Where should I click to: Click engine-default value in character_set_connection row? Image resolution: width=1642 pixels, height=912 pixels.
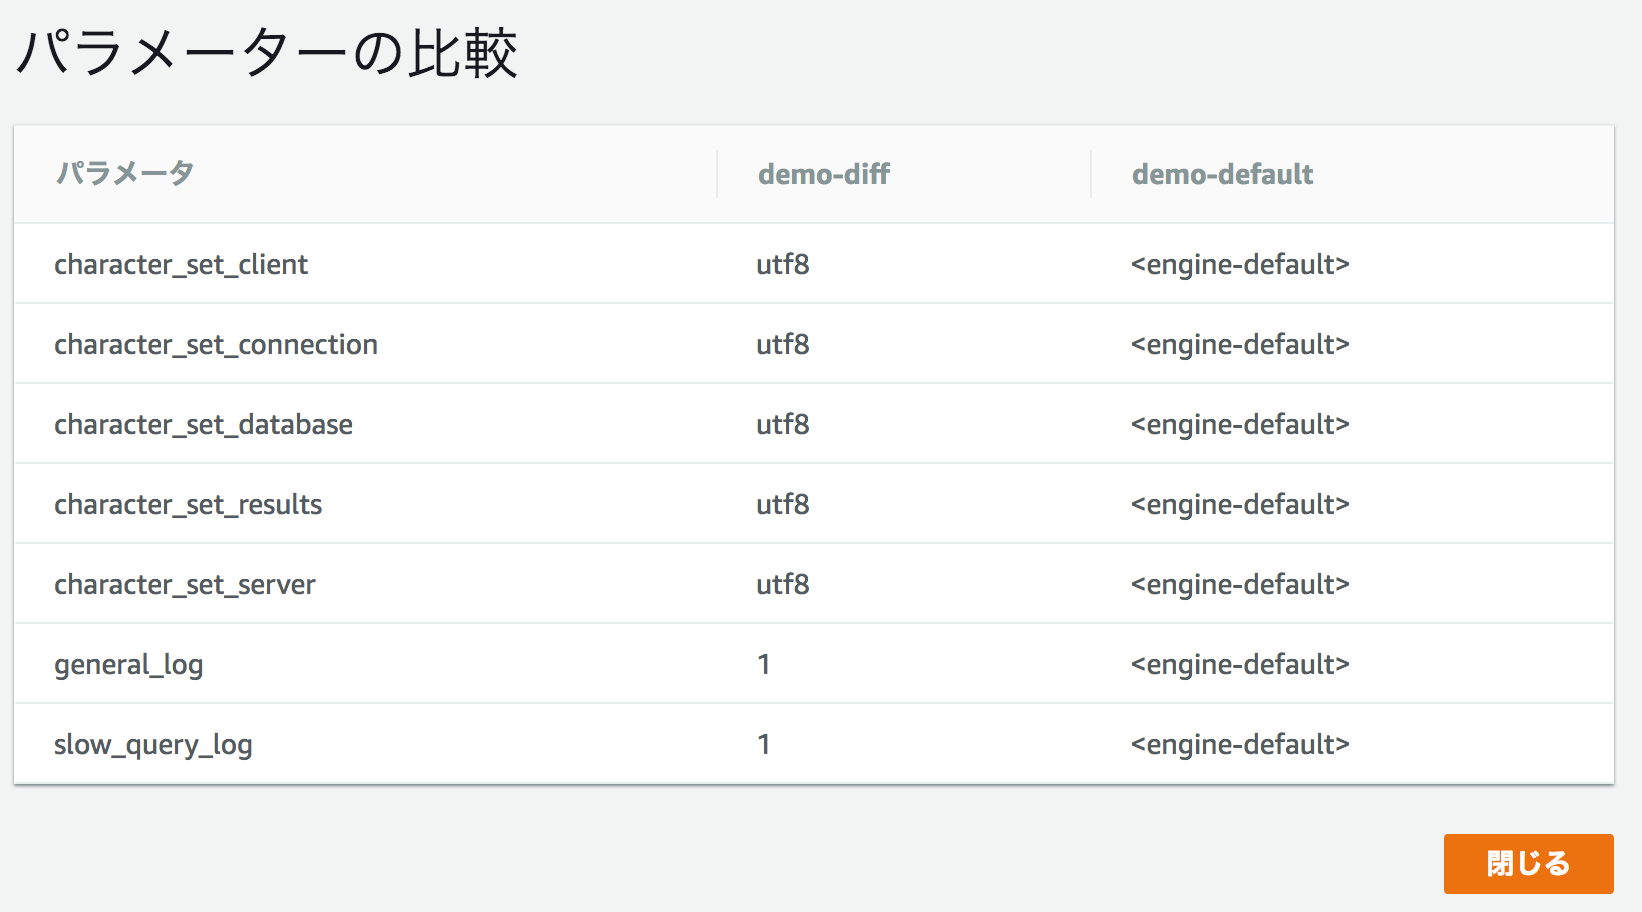click(x=1240, y=344)
